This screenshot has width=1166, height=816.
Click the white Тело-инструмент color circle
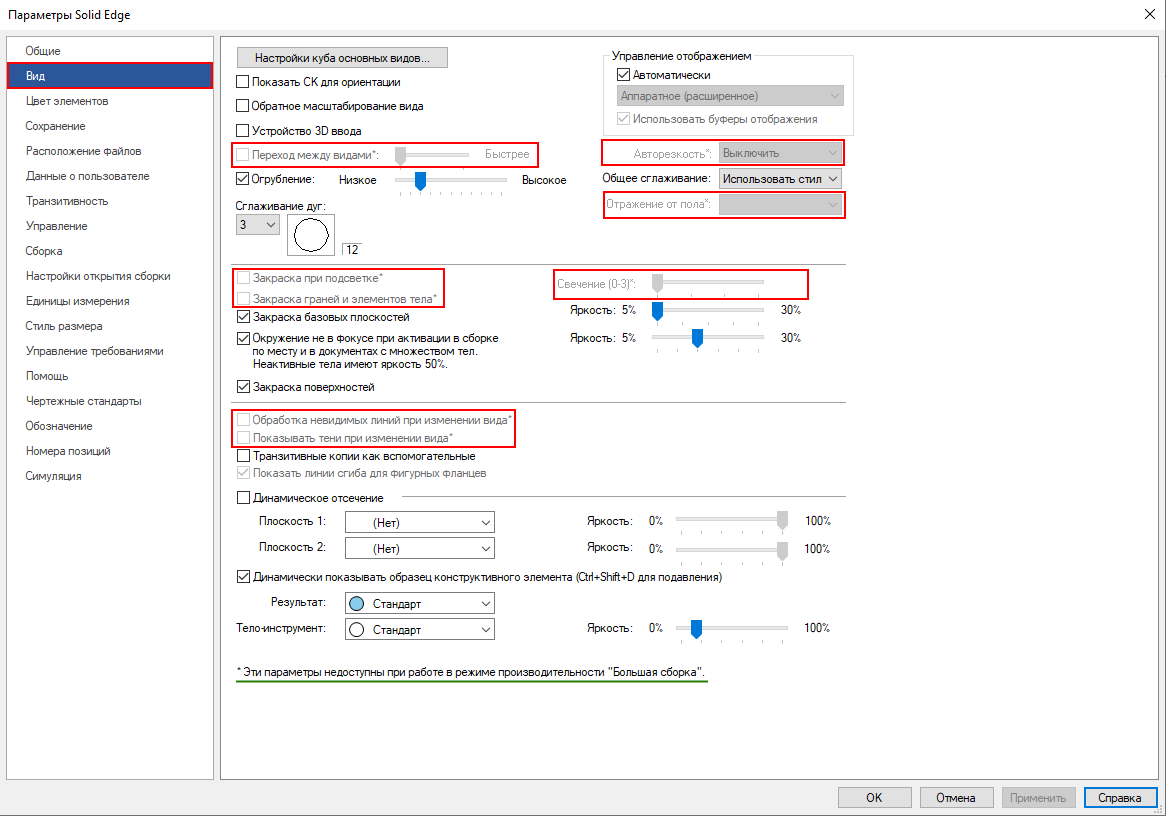pos(357,629)
